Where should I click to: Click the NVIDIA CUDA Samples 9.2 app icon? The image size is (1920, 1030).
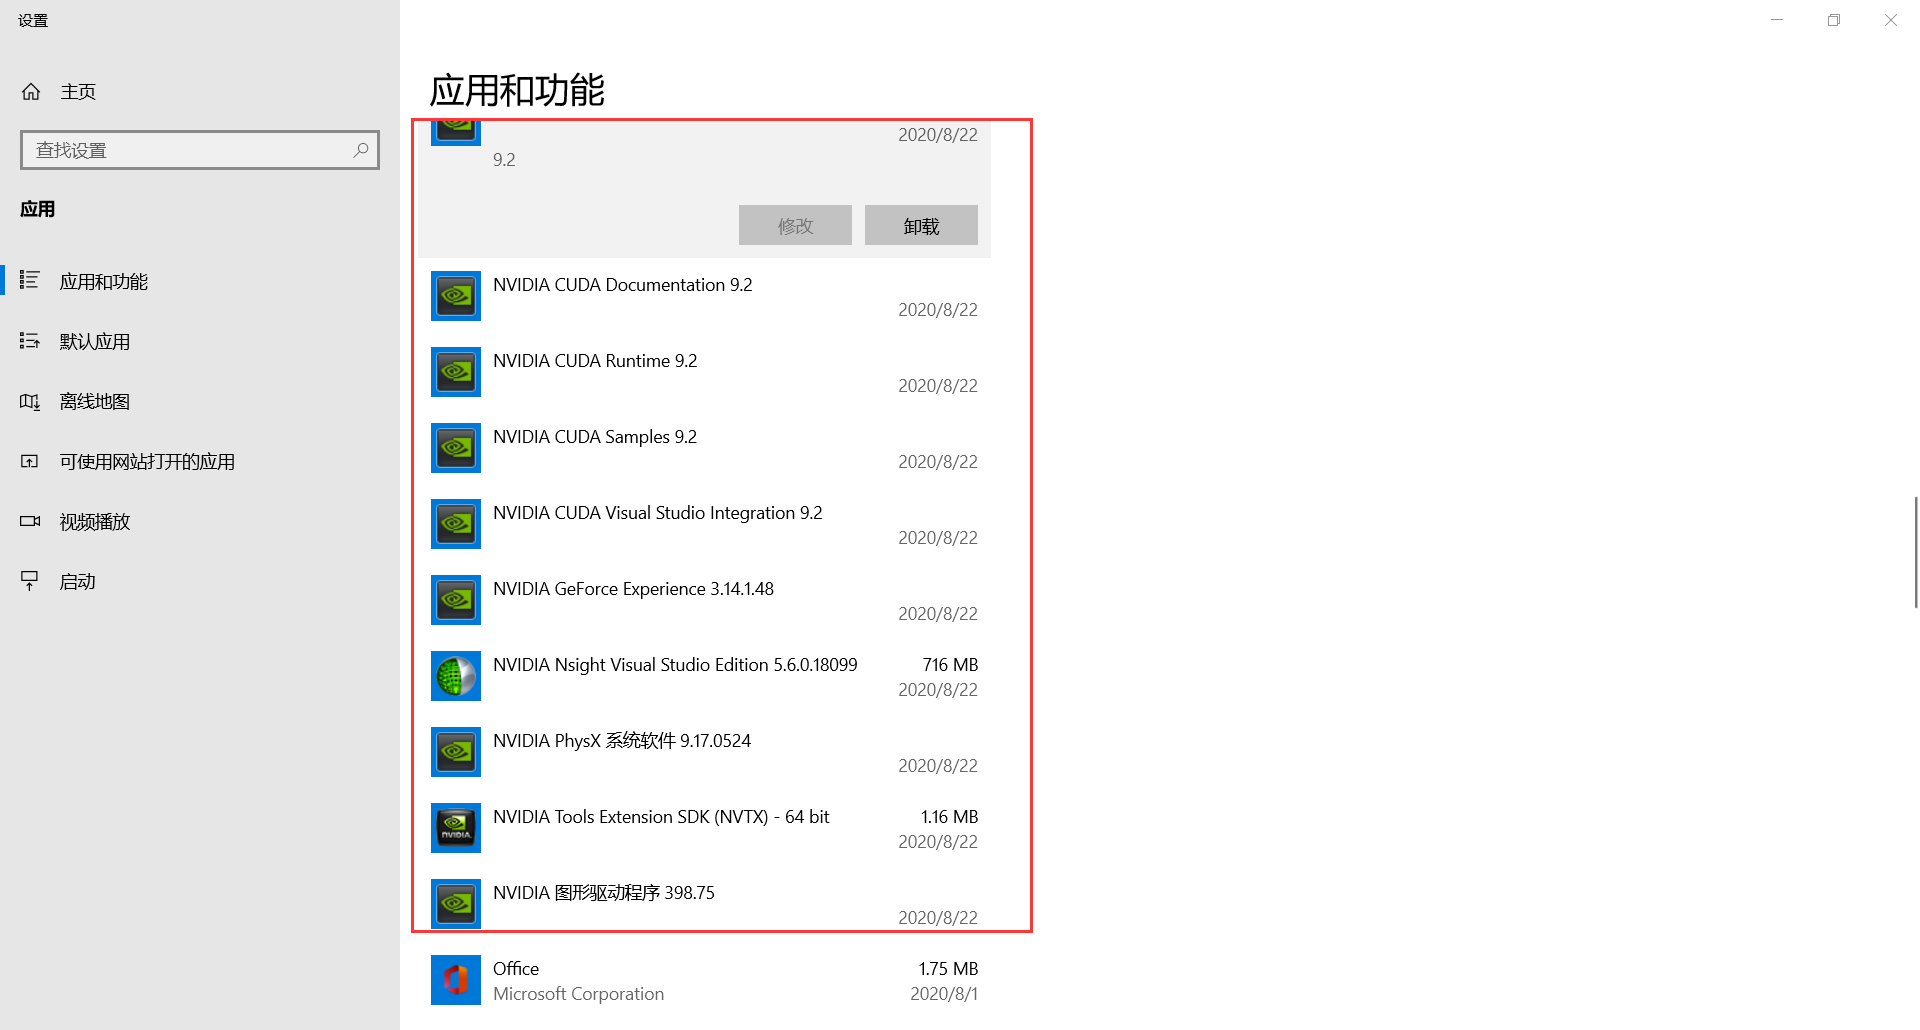click(x=456, y=448)
